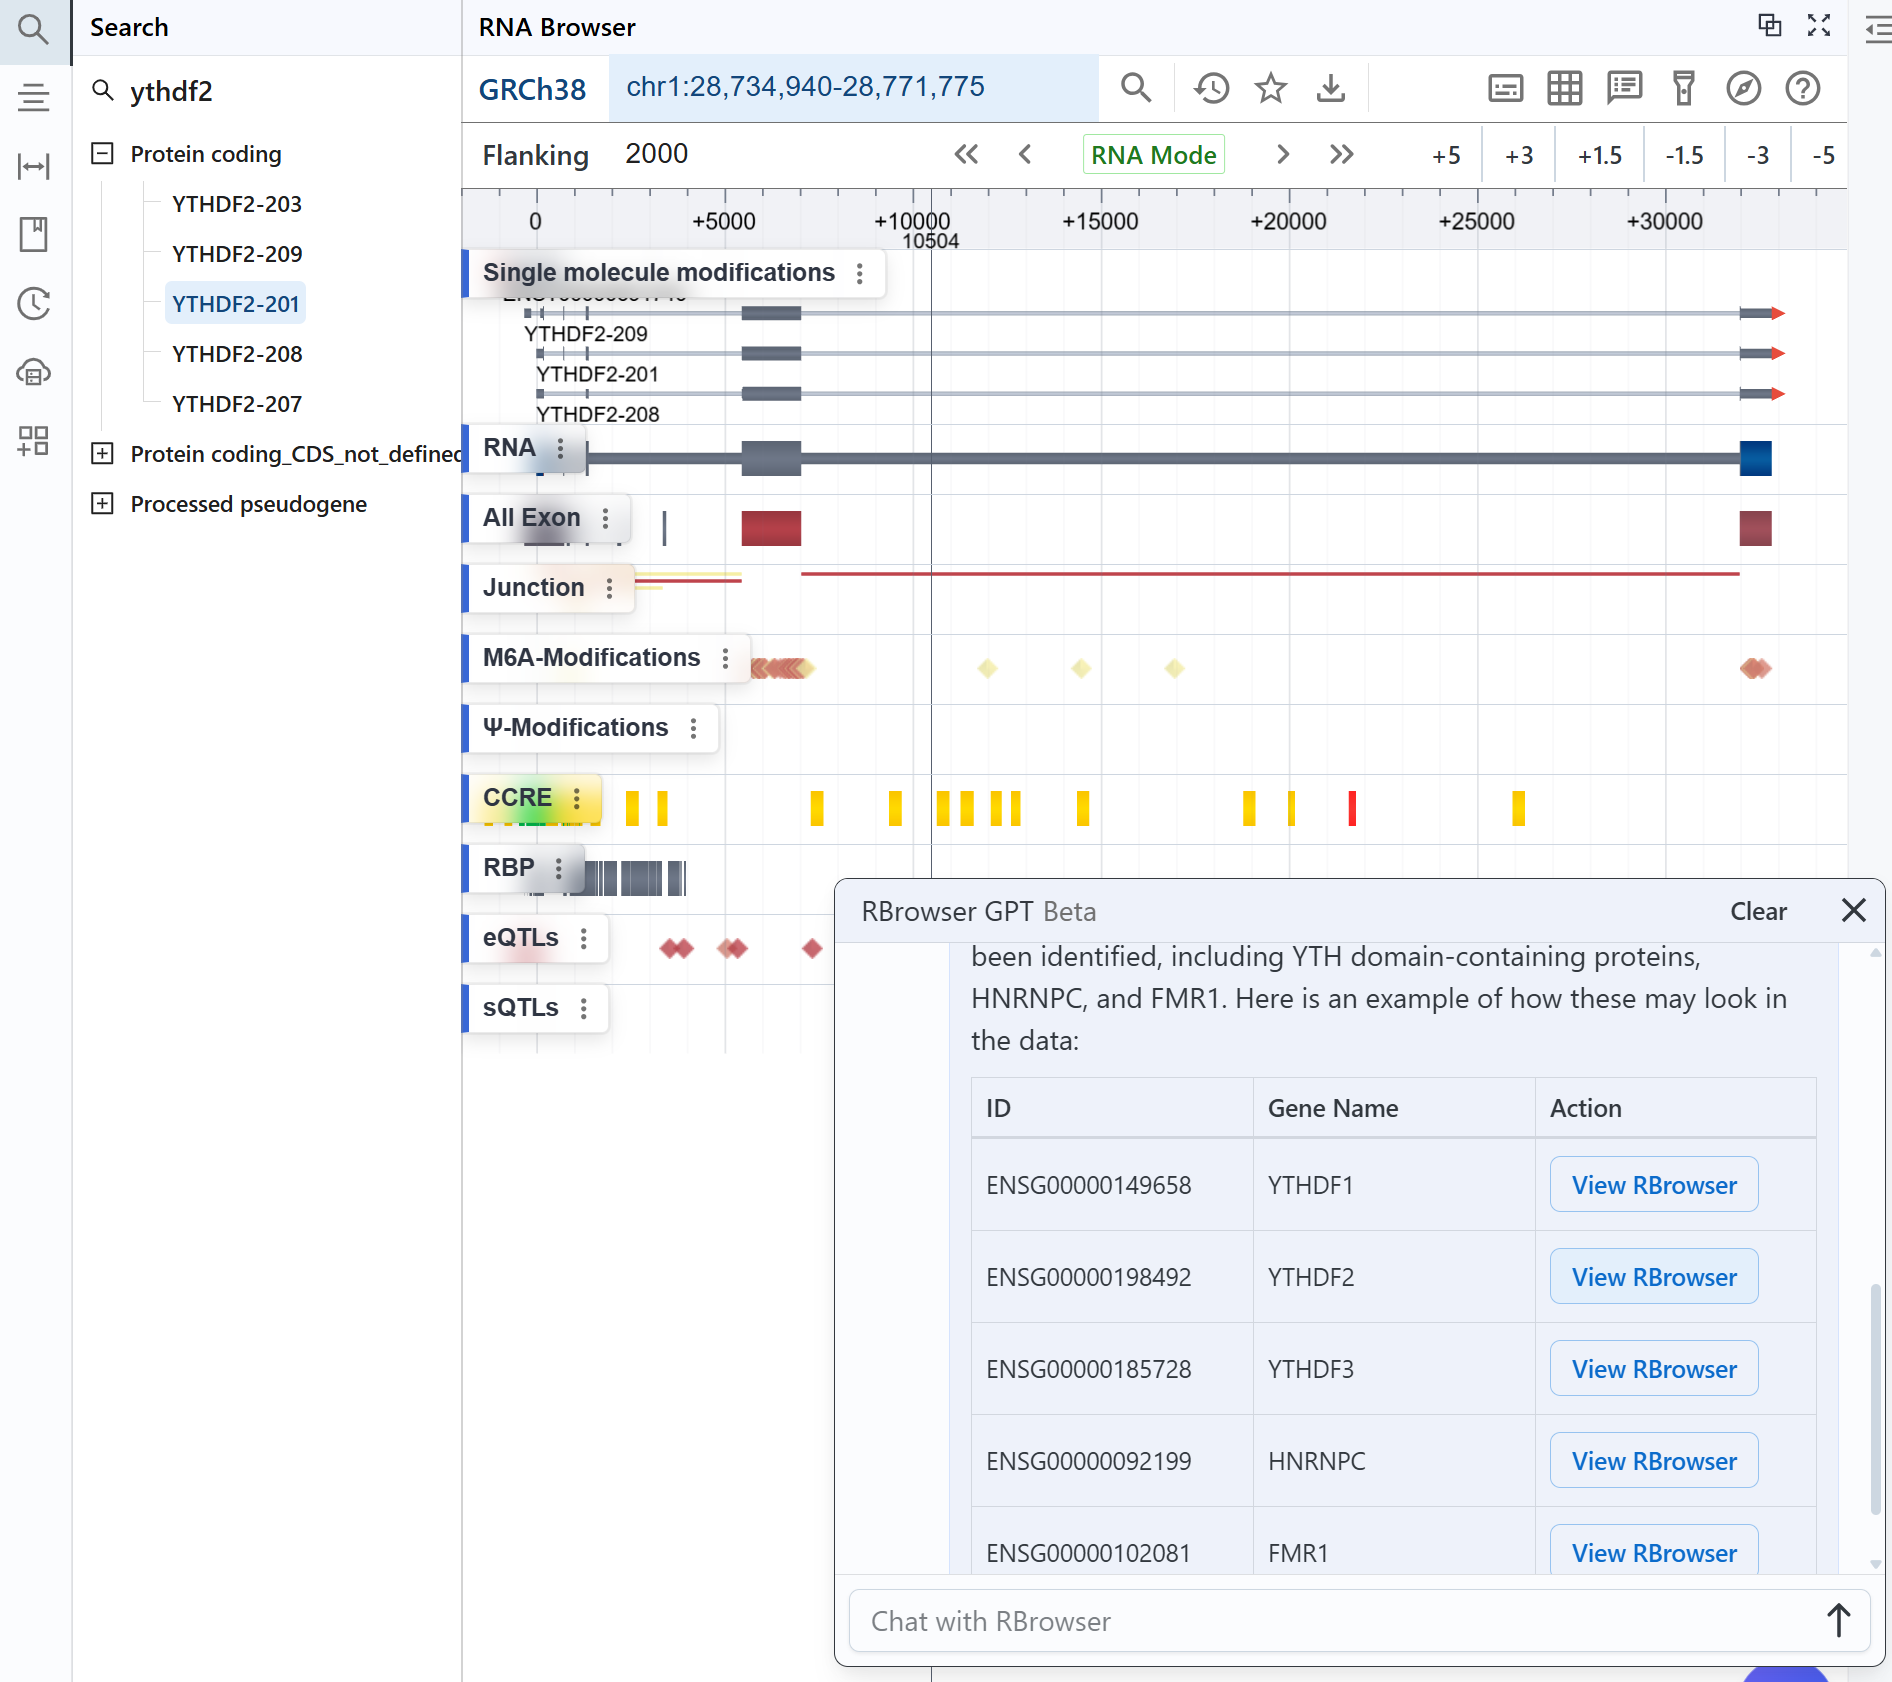
Task: Clear the RBrowser GPT chat
Action: pyautogui.click(x=1758, y=911)
